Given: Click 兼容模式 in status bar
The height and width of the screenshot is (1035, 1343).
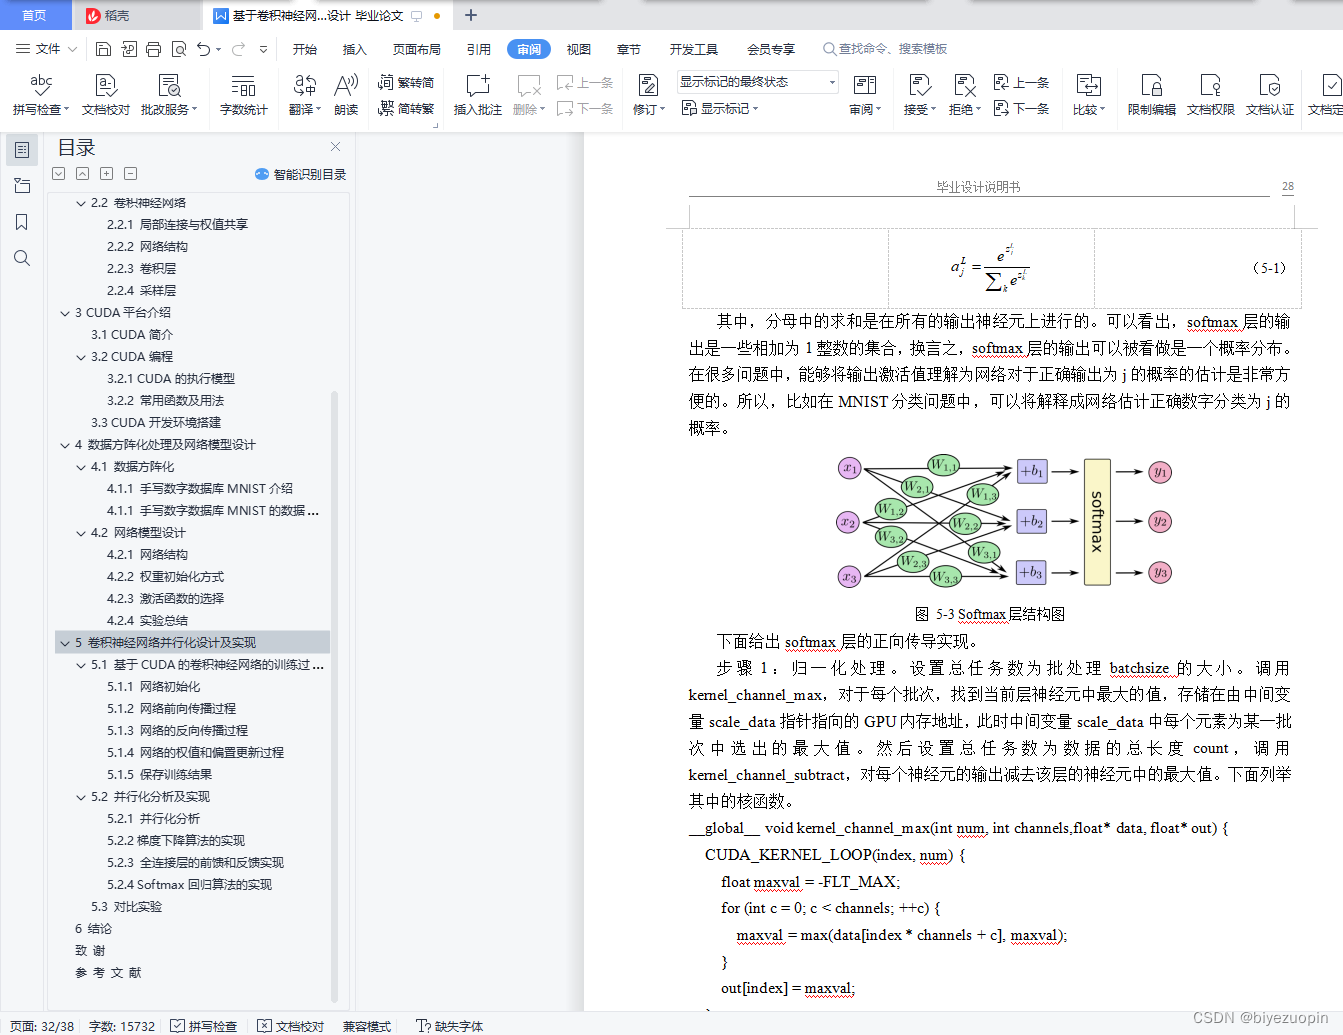Looking at the screenshot, I should [367, 1026].
